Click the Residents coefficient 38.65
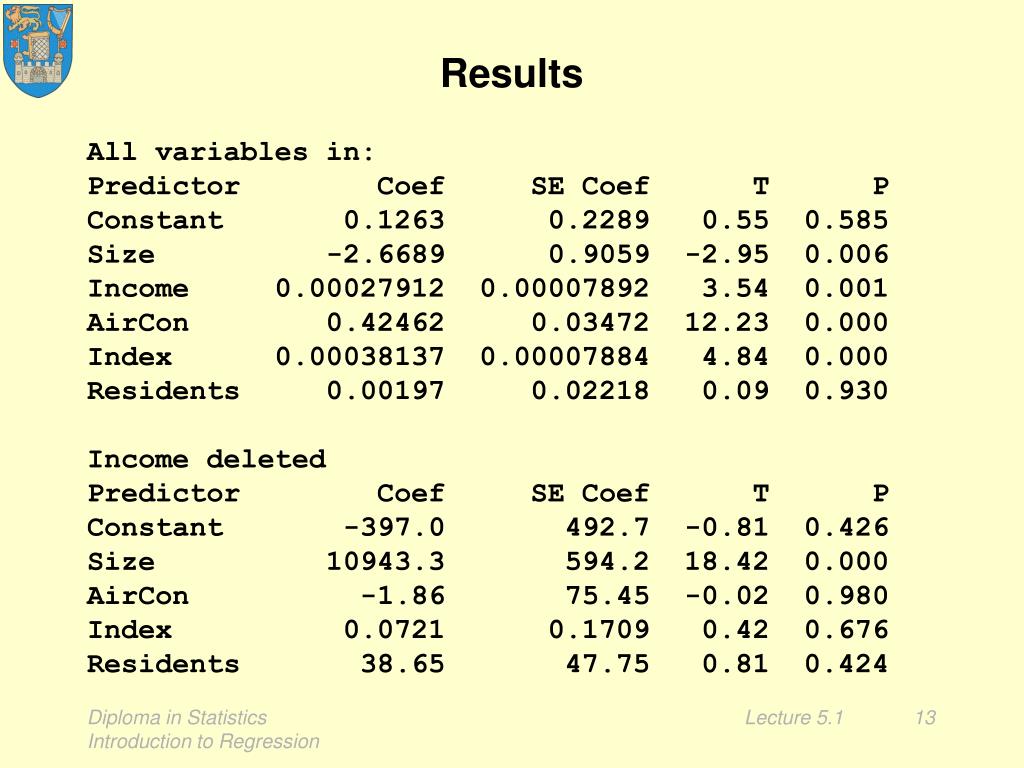 402,664
